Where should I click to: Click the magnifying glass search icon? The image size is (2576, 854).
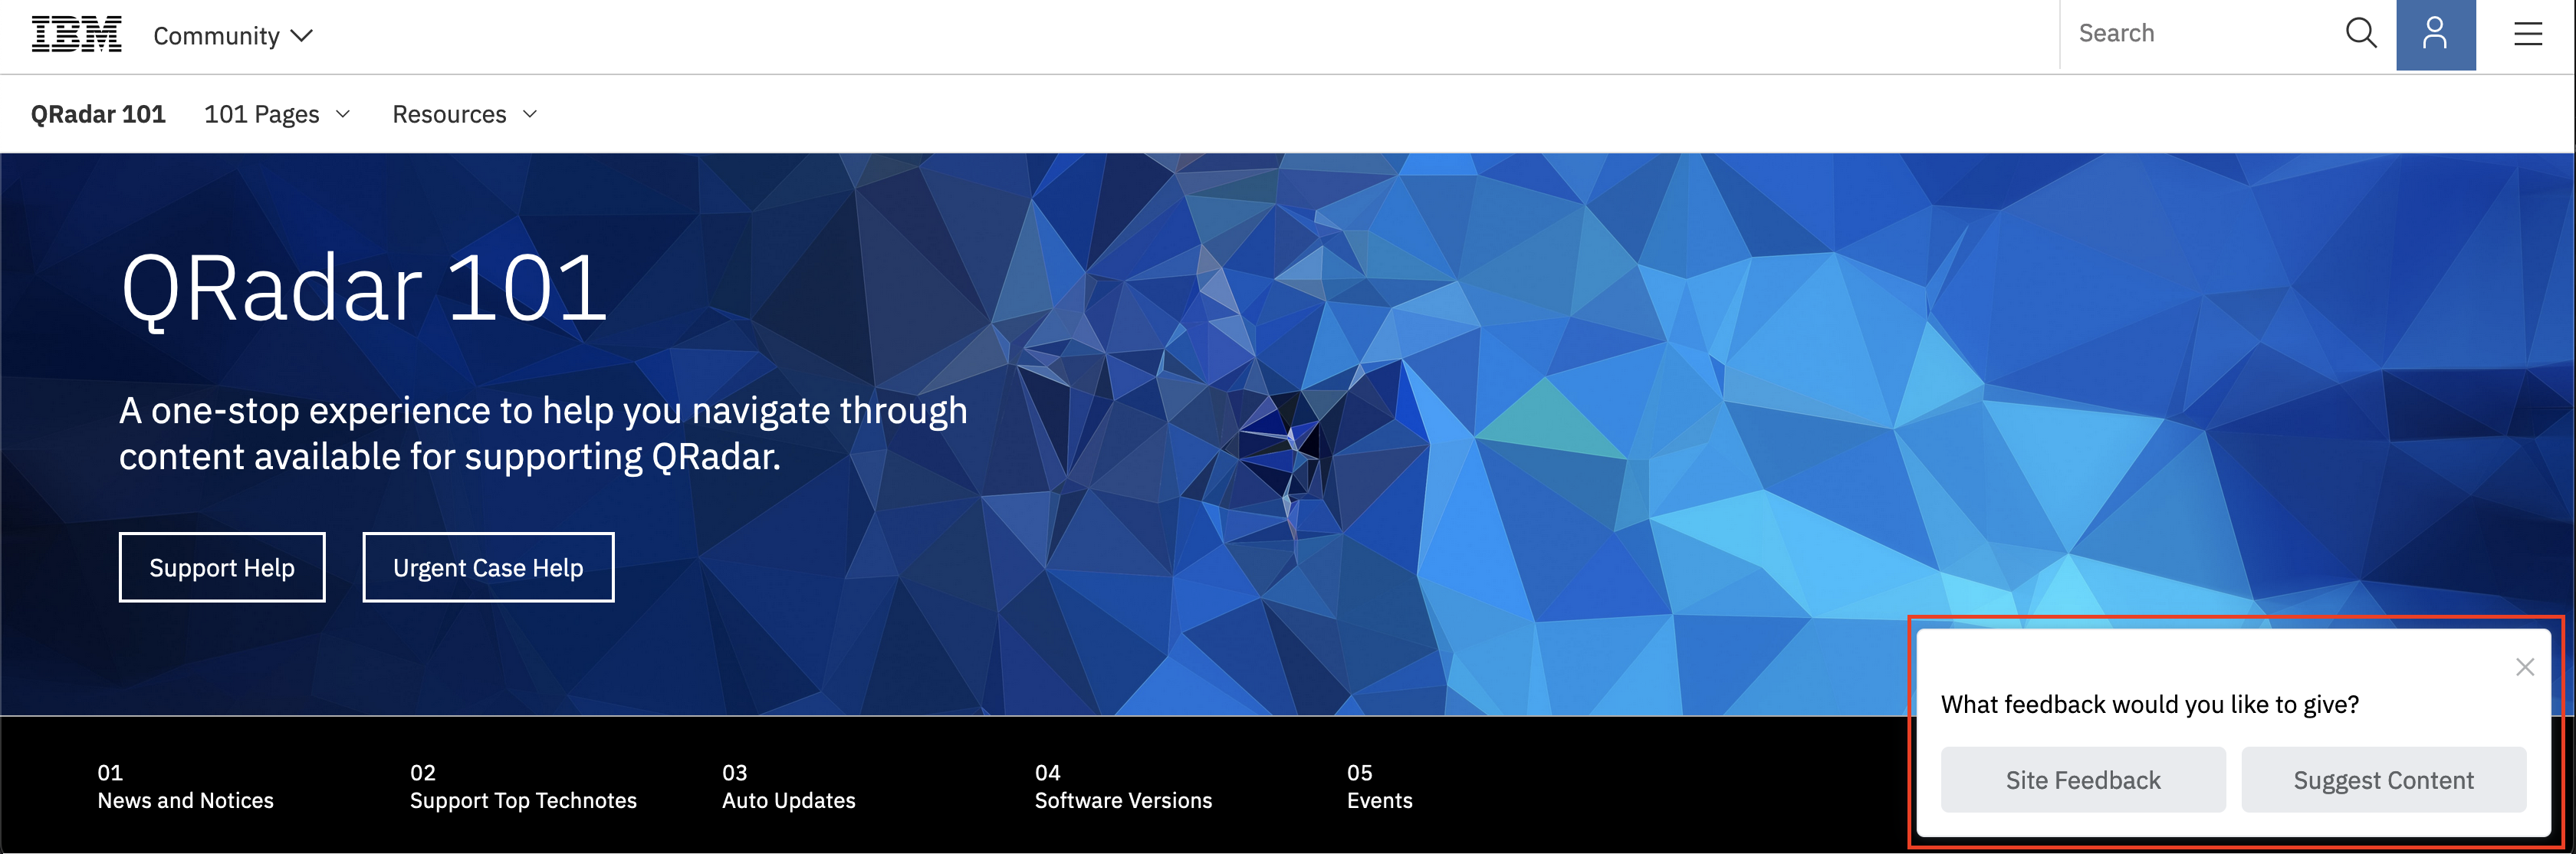click(2361, 33)
